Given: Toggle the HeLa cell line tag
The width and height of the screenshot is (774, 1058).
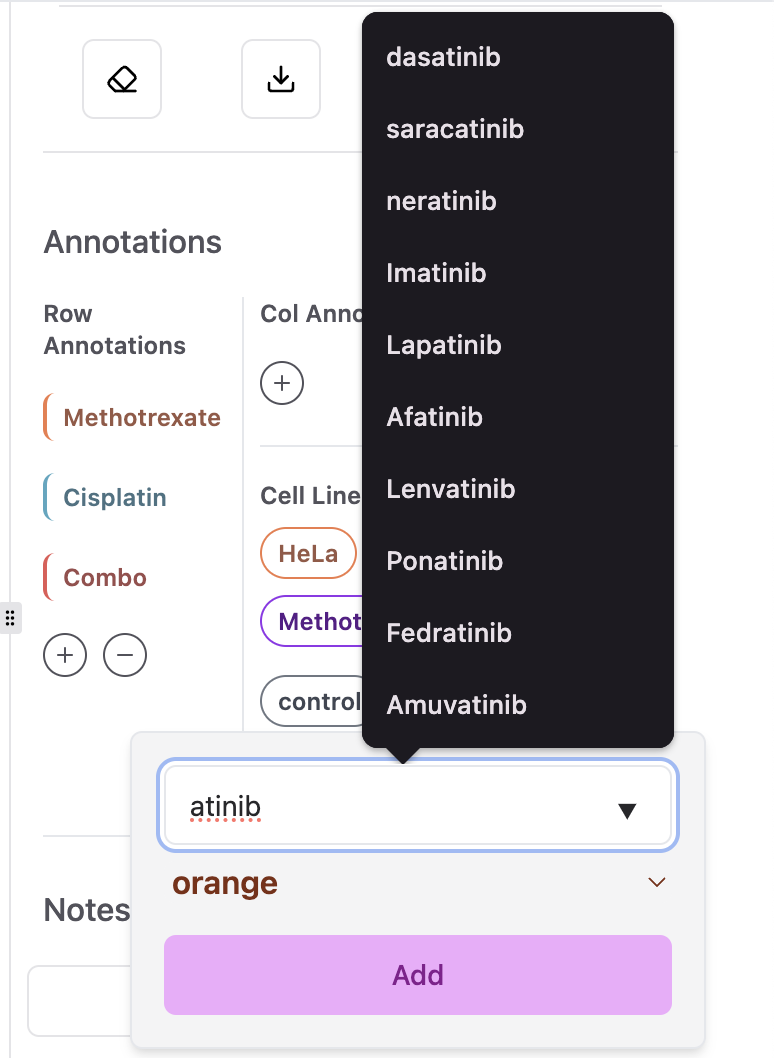Looking at the screenshot, I should 308,554.
